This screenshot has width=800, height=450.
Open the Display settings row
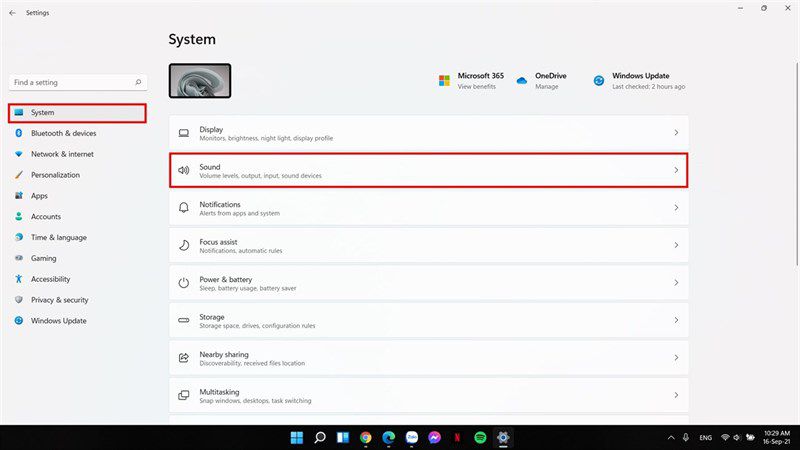click(429, 133)
